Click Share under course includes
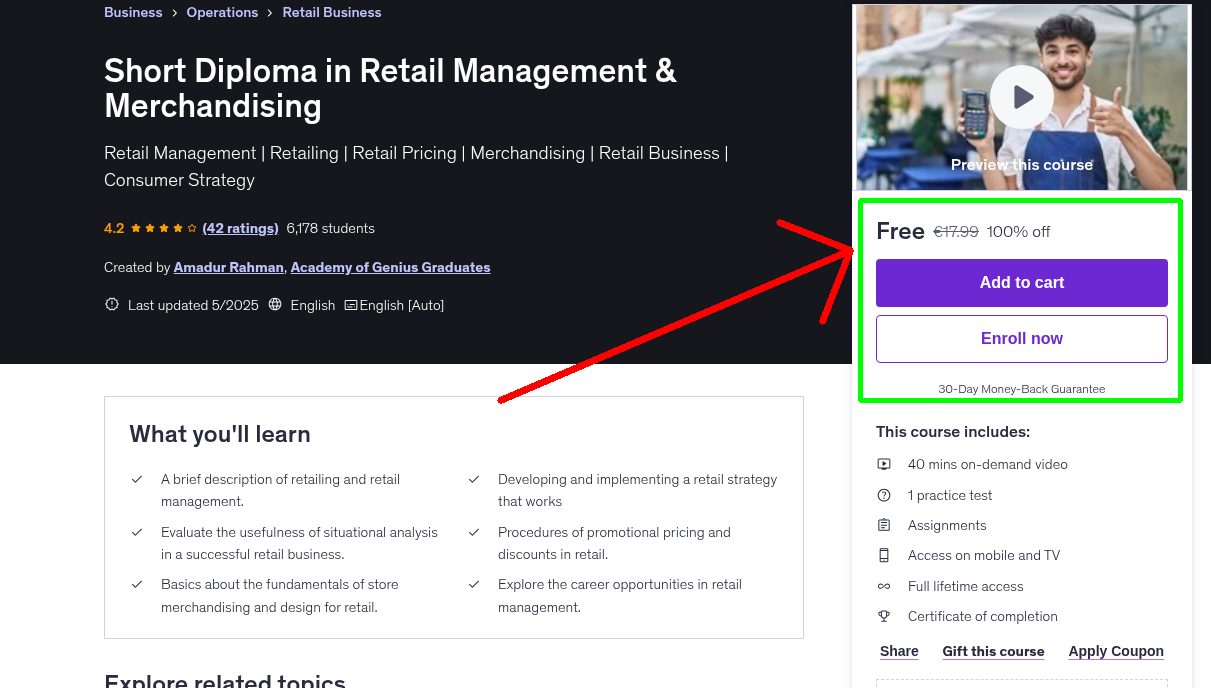The image size is (1211, 688). click(x=899, y=651)
